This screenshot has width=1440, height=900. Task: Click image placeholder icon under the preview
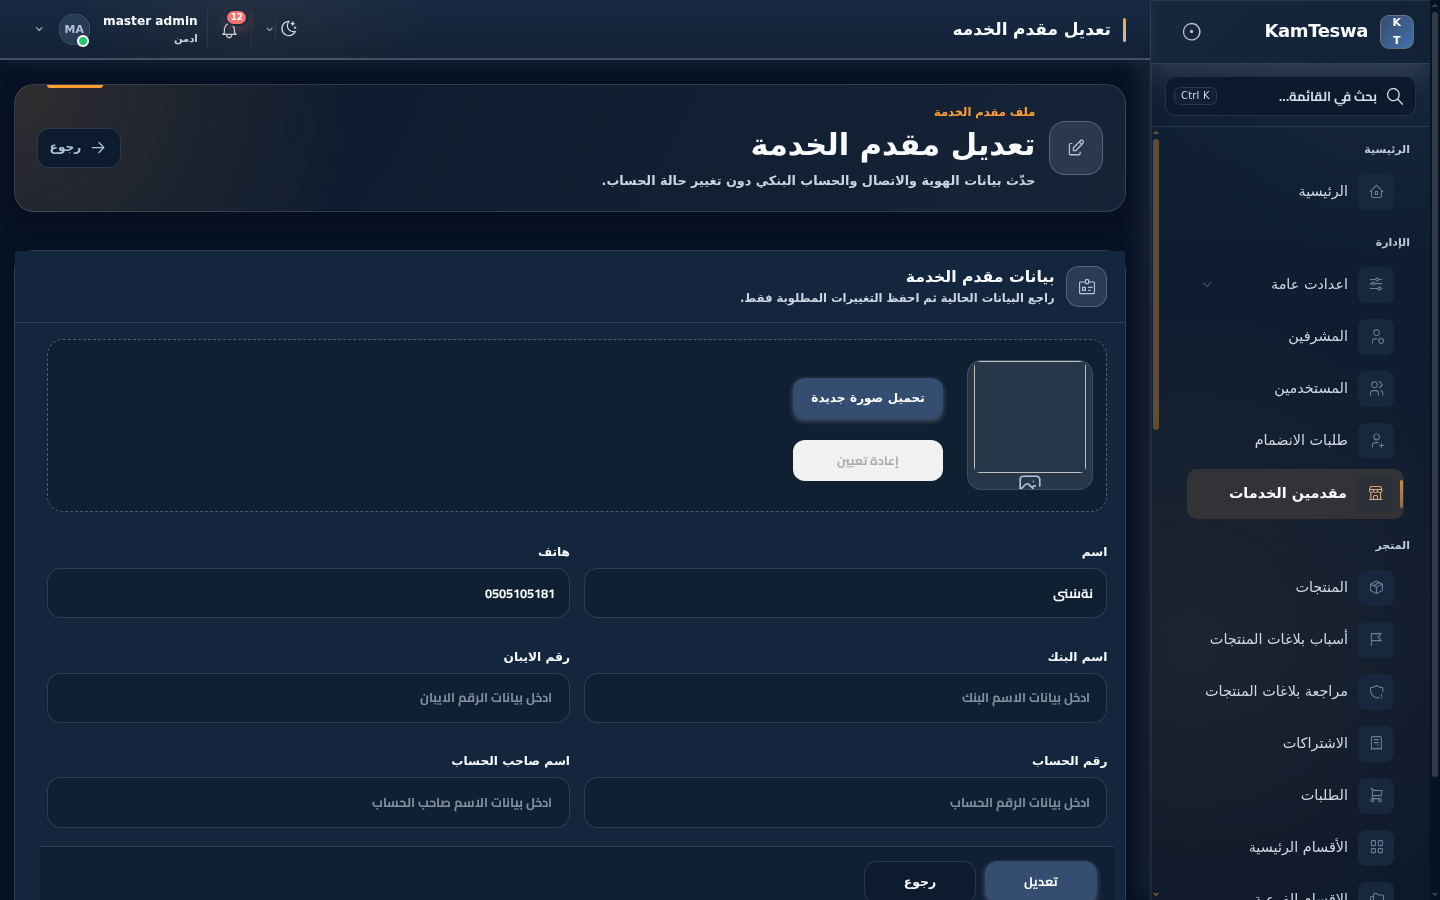(x=1030, y=482)
